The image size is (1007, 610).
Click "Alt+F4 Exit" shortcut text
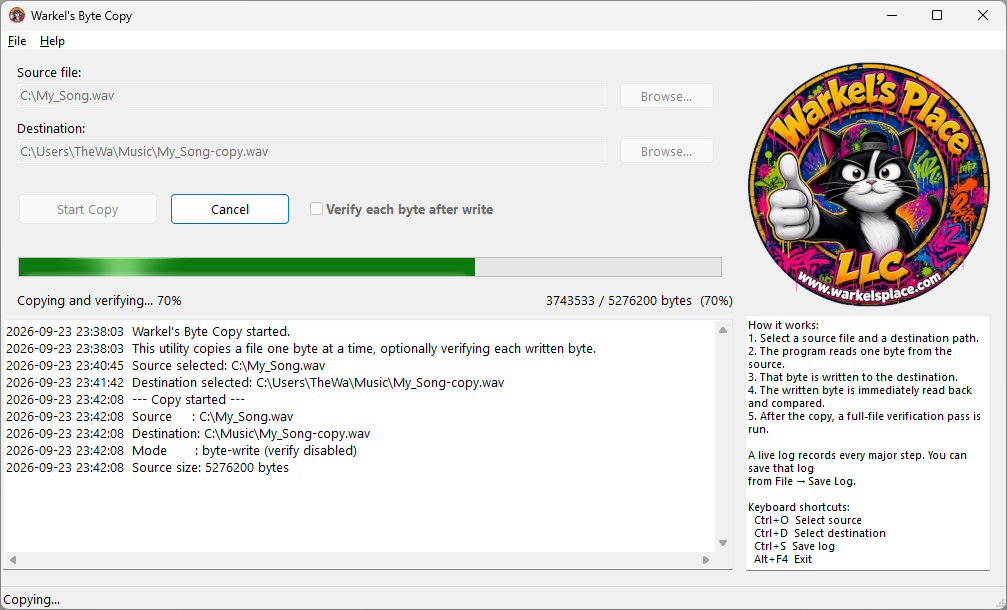click(x=783, y=559)
